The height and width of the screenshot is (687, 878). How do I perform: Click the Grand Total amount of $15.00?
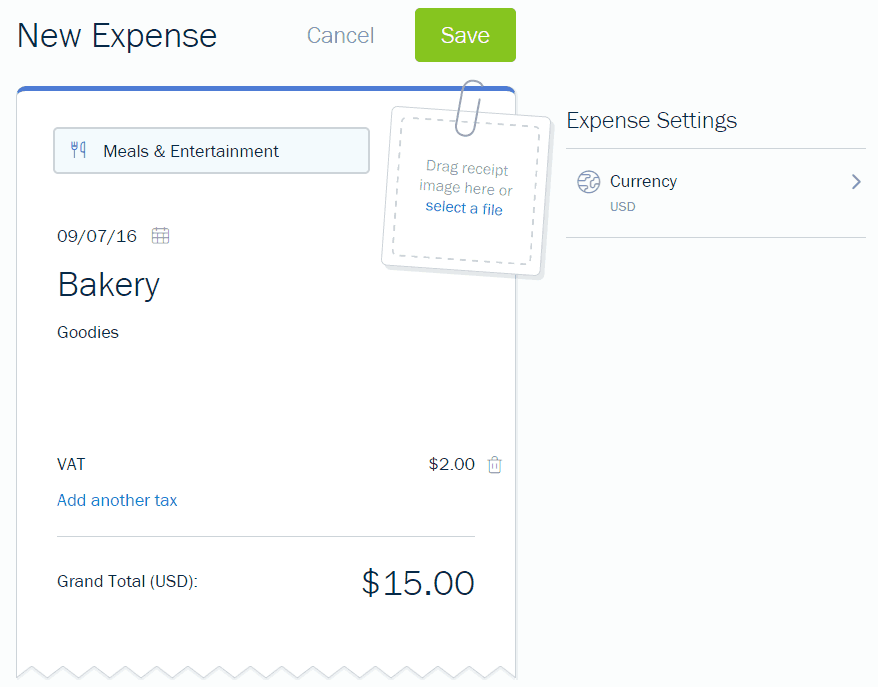click(420, 581)
